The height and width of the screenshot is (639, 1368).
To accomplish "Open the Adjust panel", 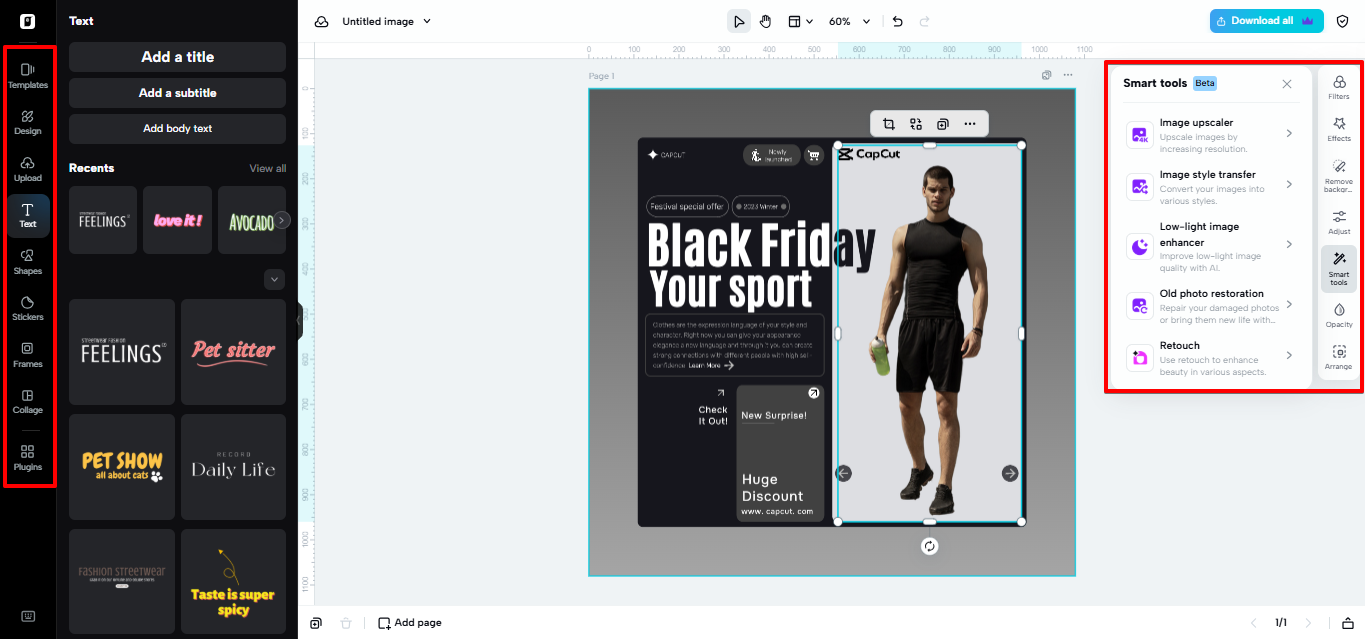I will tap(1339, 222).
